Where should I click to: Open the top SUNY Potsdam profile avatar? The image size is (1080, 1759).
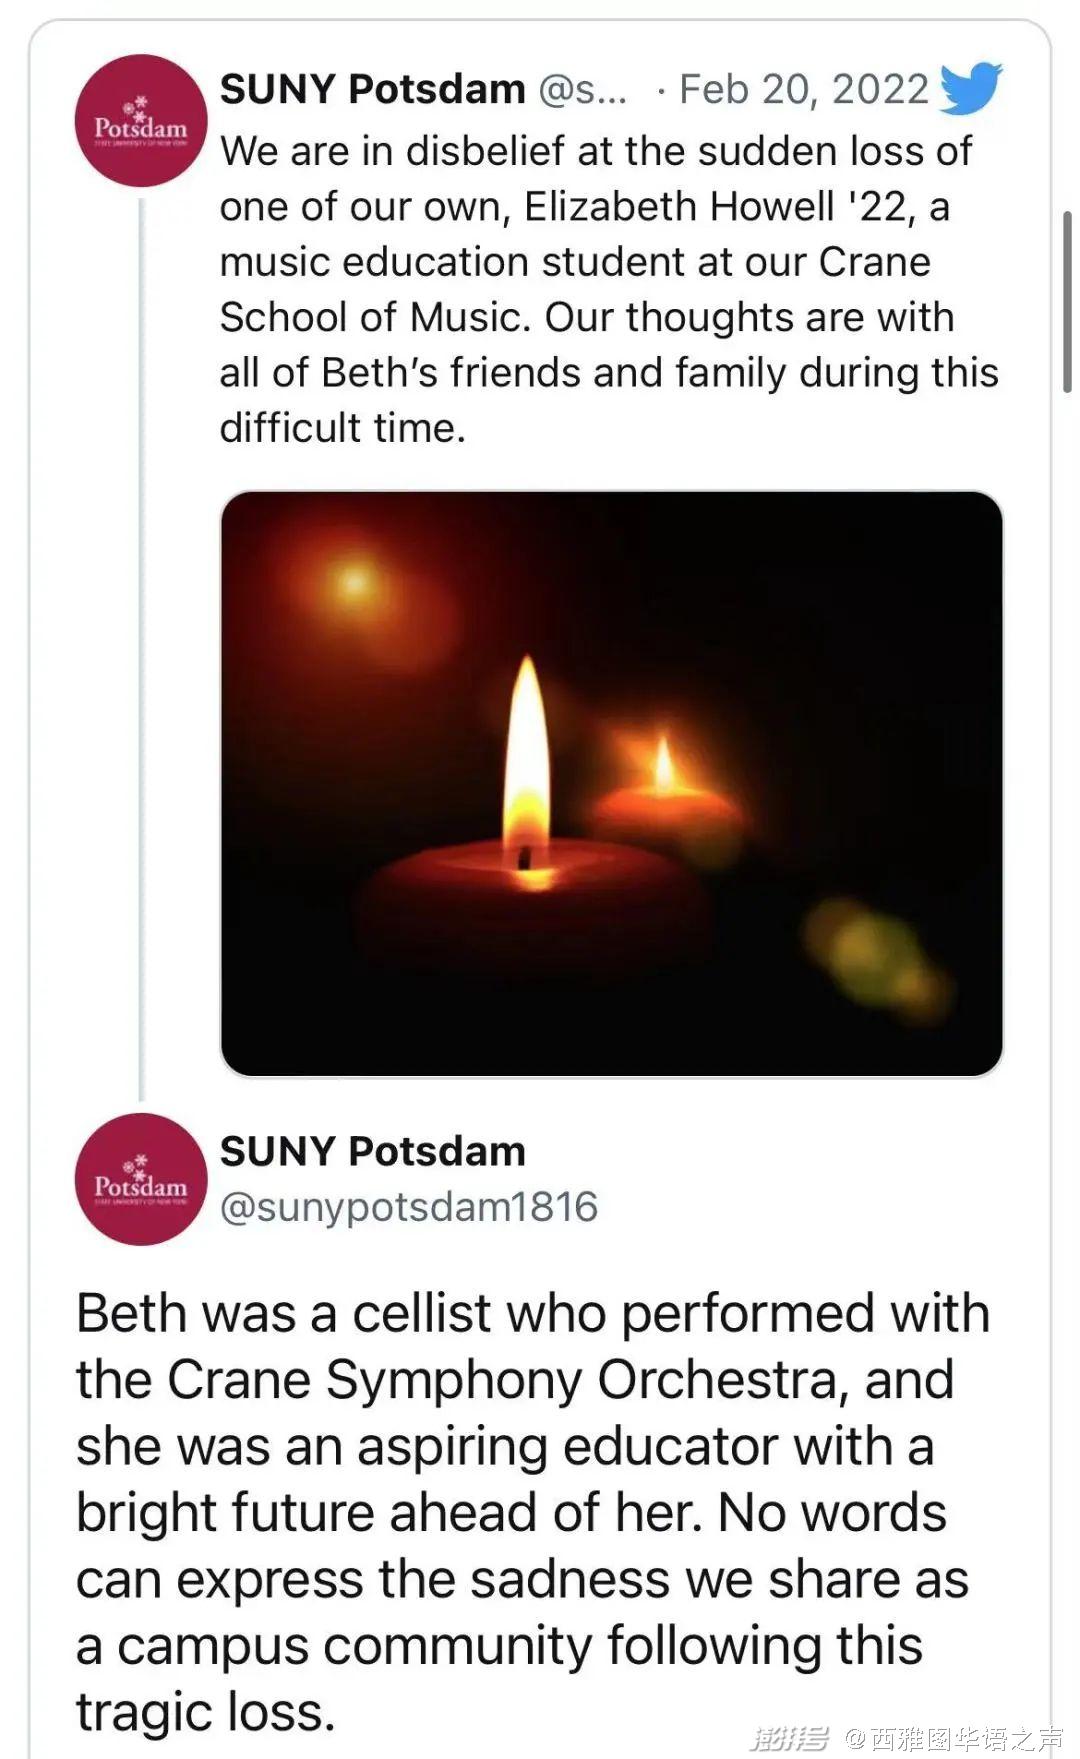tap(141, 121)
